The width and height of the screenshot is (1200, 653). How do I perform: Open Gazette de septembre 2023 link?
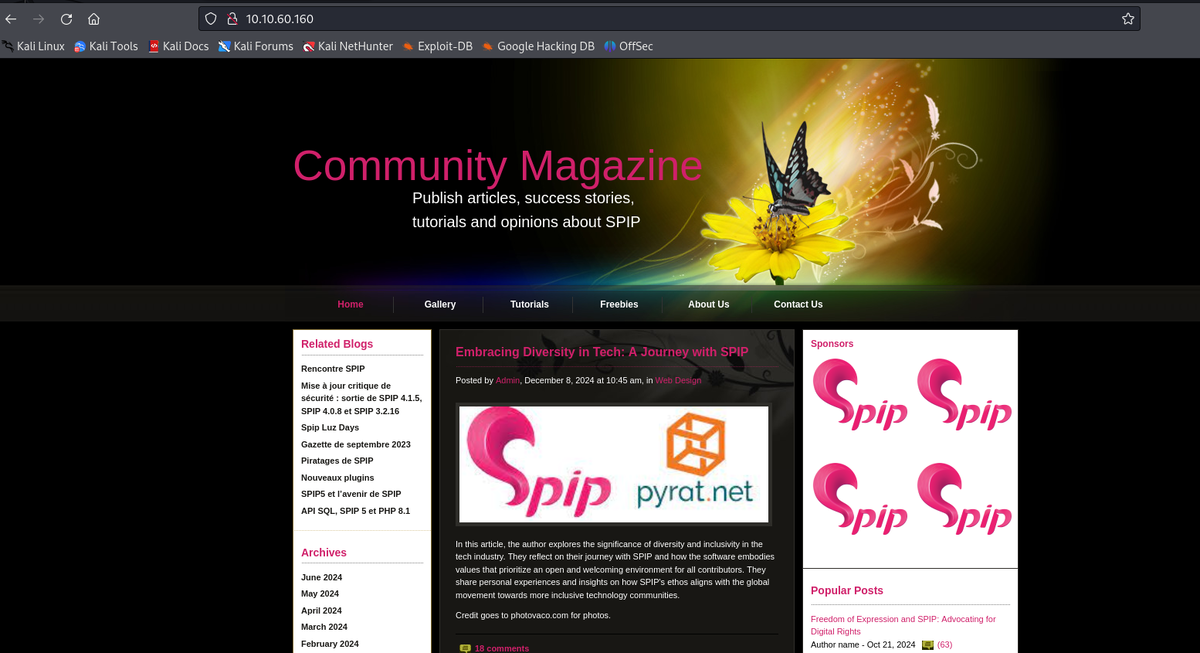[x=356, y=444]
